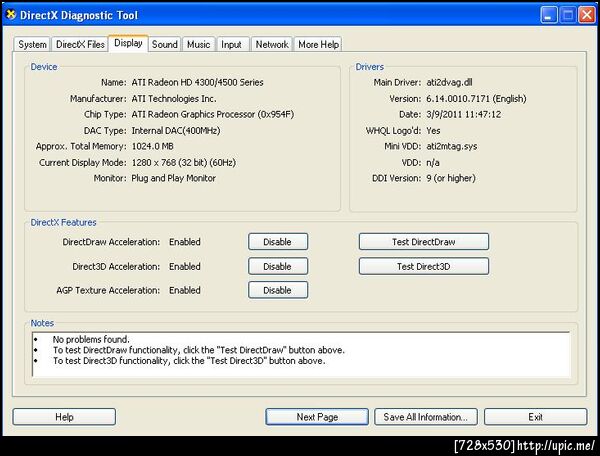
Task: Click display mode 1280 x 768 (32 bit) (60Hz)
Action: coord(184,163)
